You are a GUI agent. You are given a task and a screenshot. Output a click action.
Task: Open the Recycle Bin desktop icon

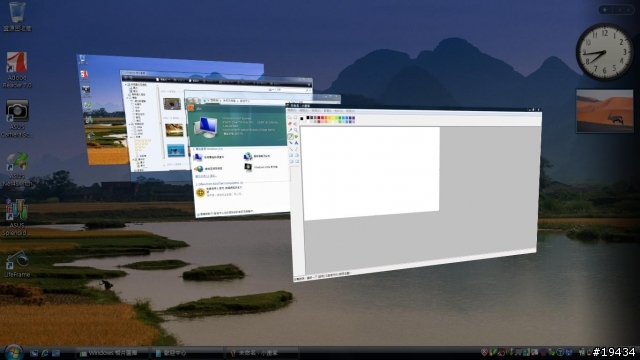point(17,16)
